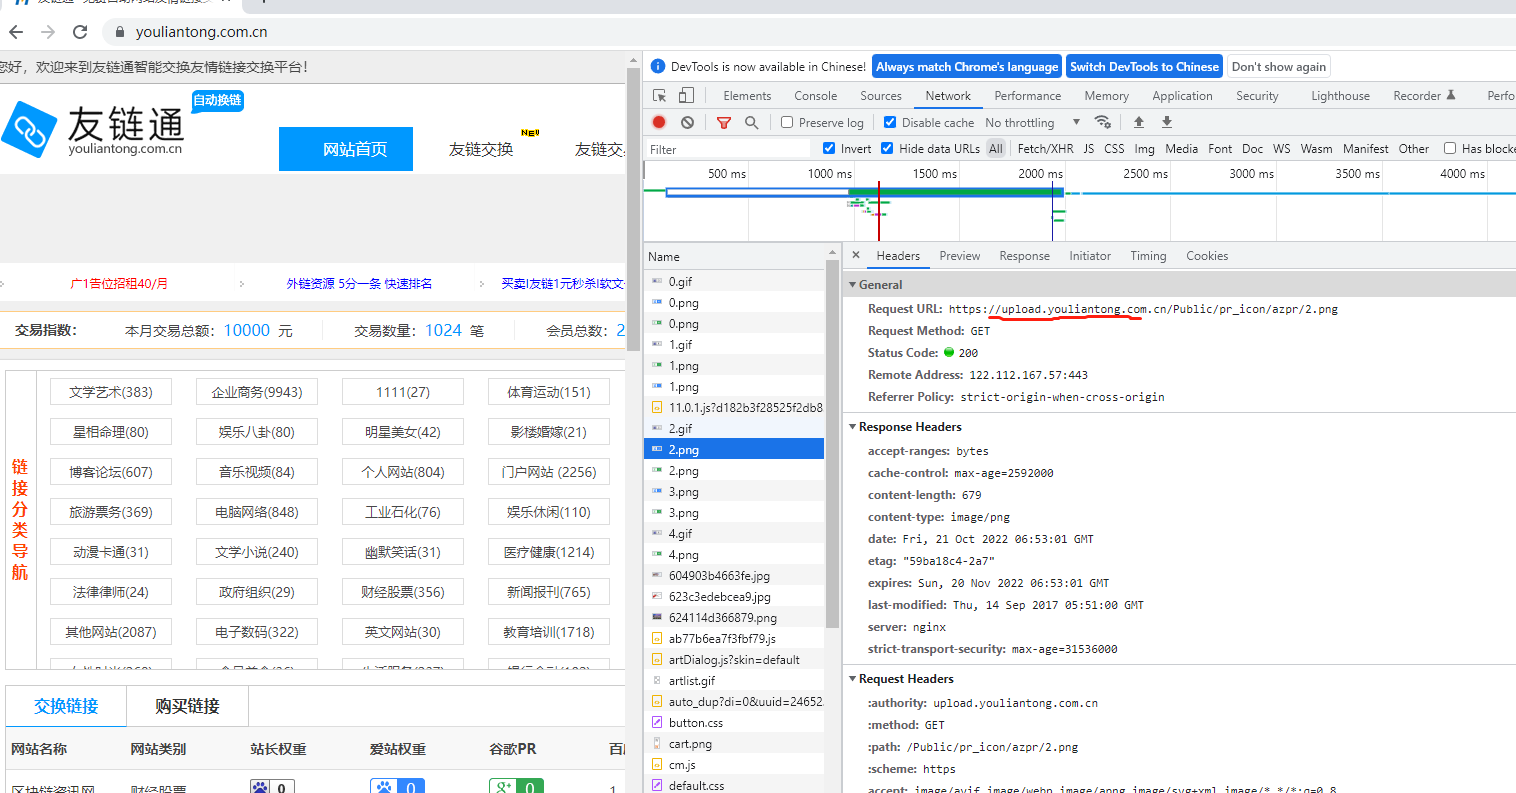Select the artlist.gif request row
The image size is (1516, 793).
point(734,680)
